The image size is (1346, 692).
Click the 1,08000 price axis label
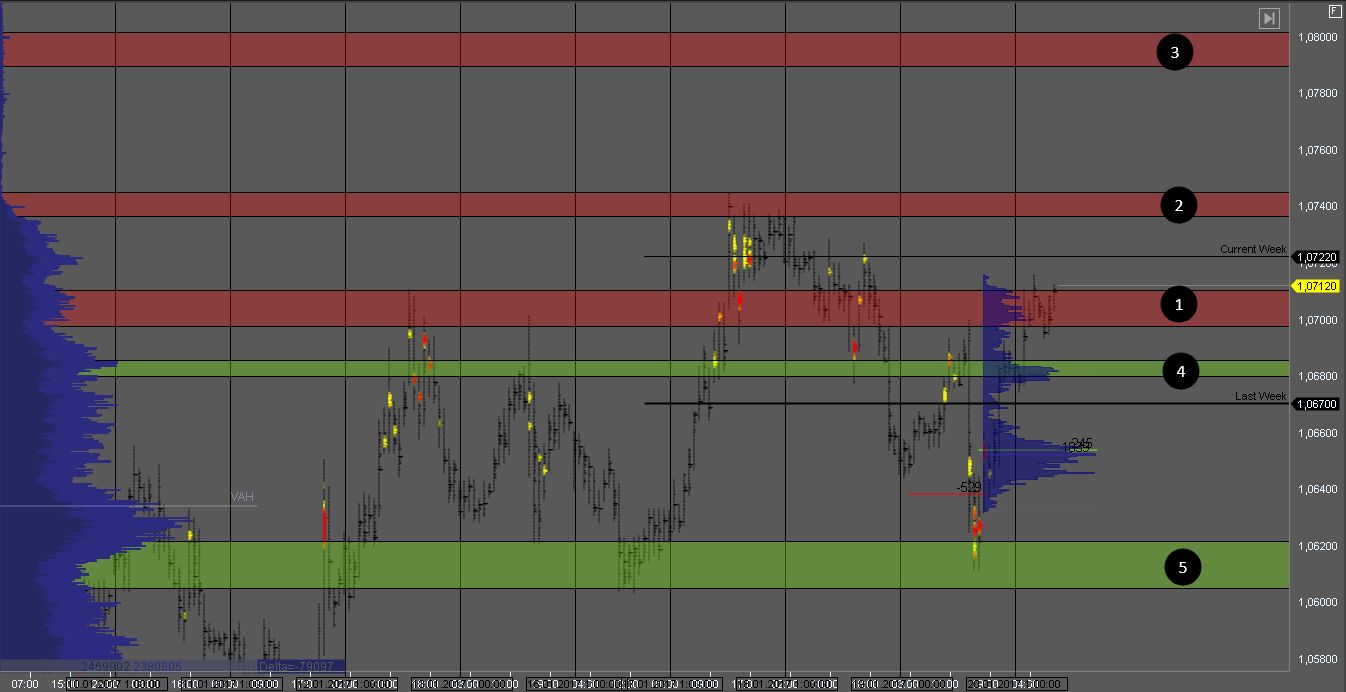click(x=1317, y=37)
